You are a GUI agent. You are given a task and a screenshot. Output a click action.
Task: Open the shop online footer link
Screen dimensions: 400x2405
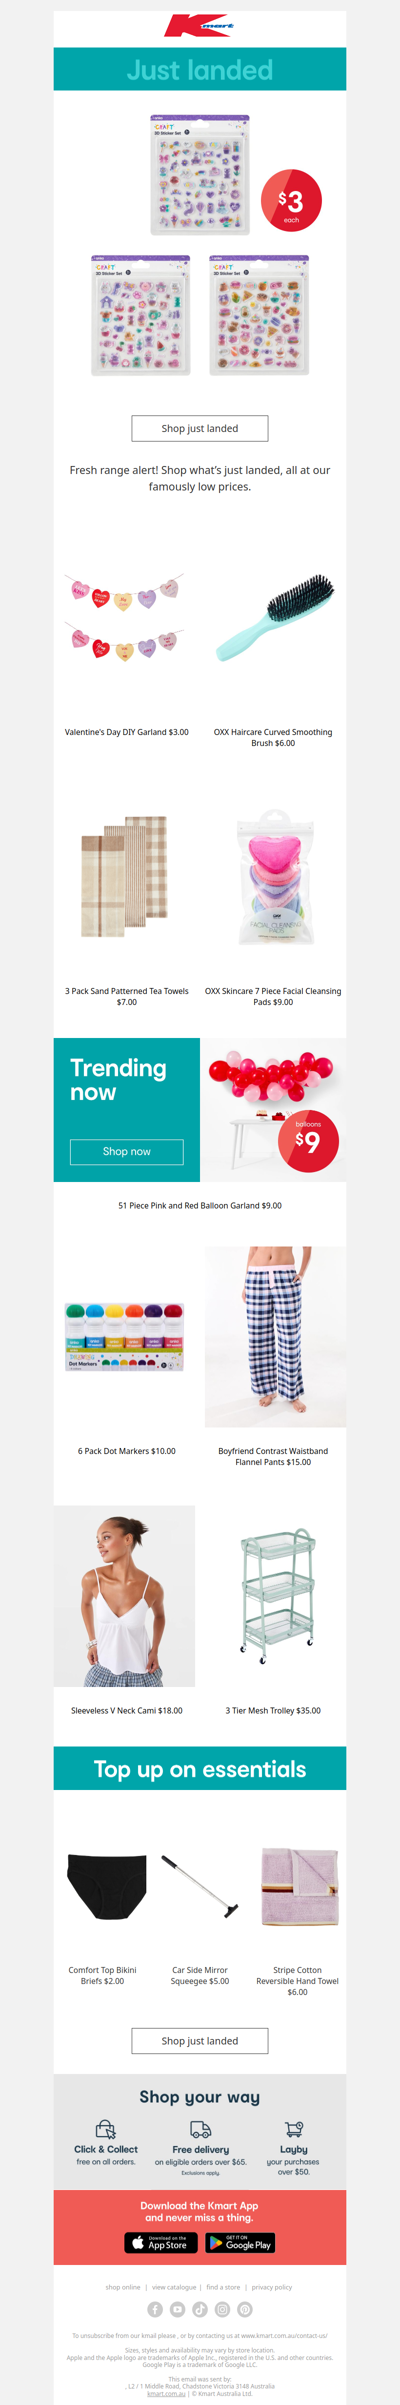coord(123,2287)
